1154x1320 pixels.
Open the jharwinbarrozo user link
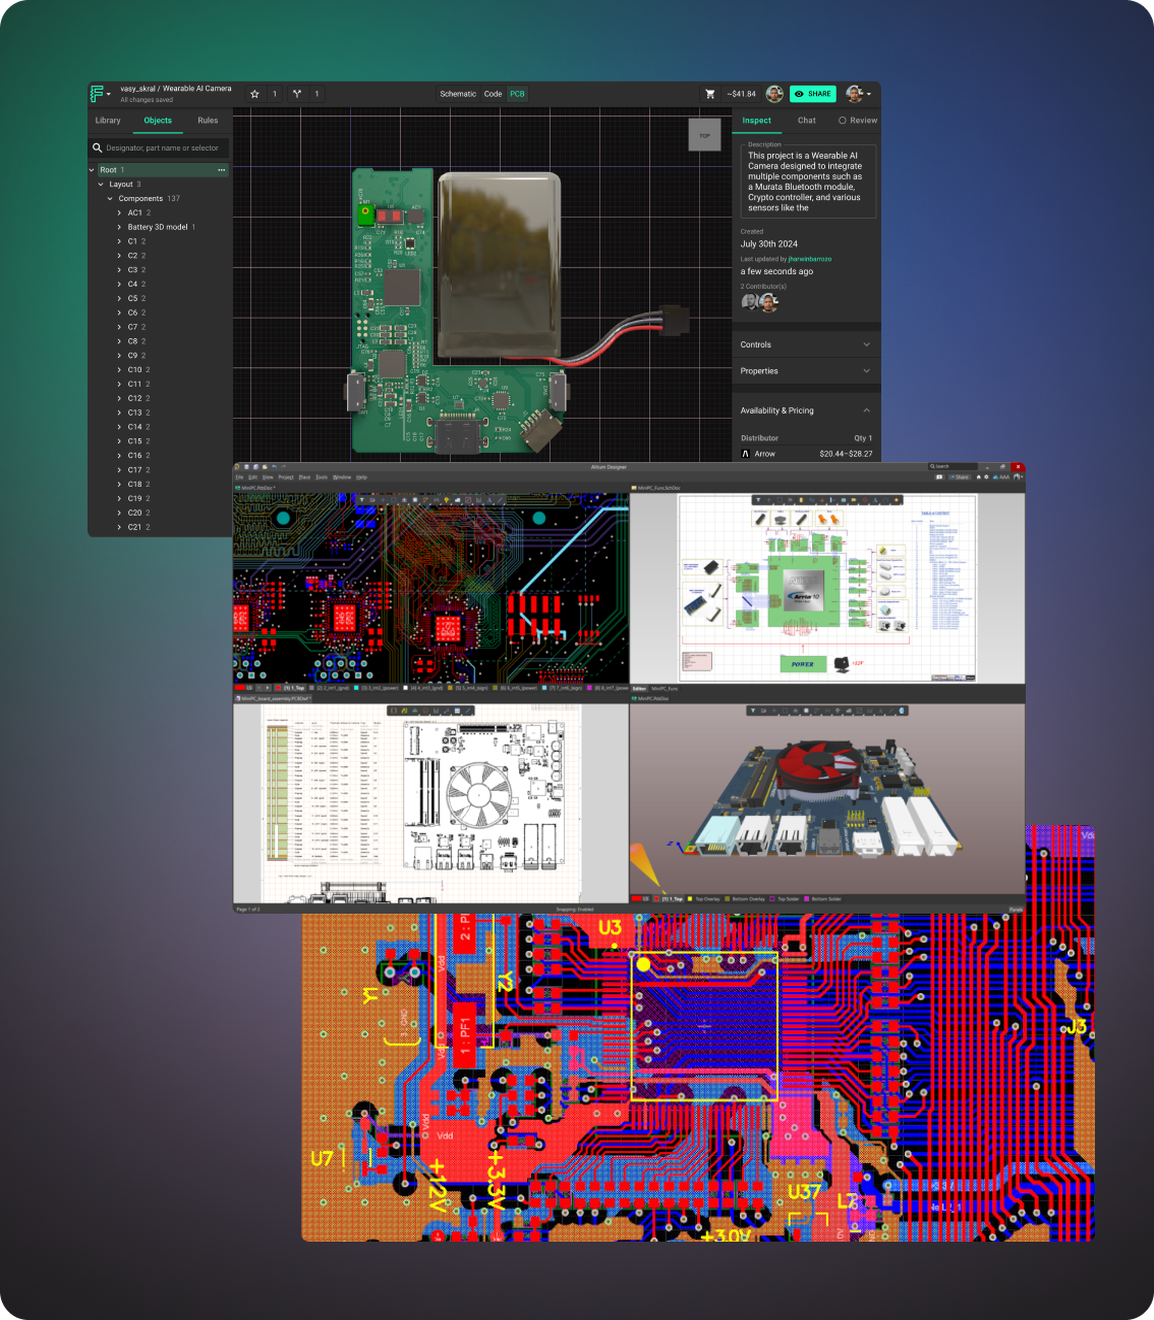pyautogui.click(x=810, y=259)
